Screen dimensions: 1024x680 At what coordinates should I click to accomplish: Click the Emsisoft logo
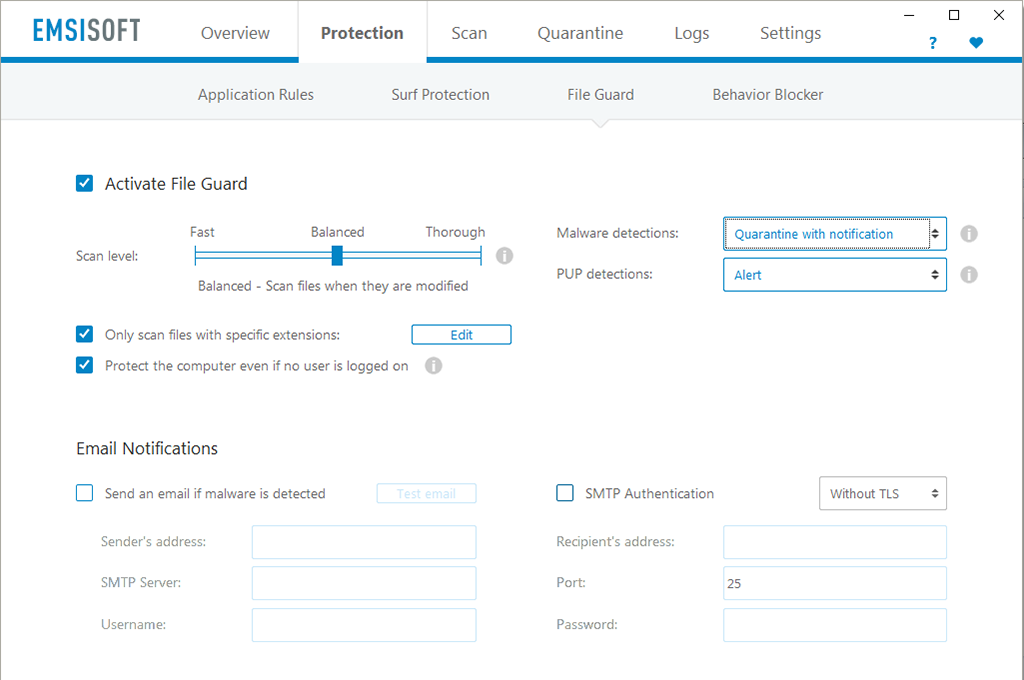[x=86, y=31]
